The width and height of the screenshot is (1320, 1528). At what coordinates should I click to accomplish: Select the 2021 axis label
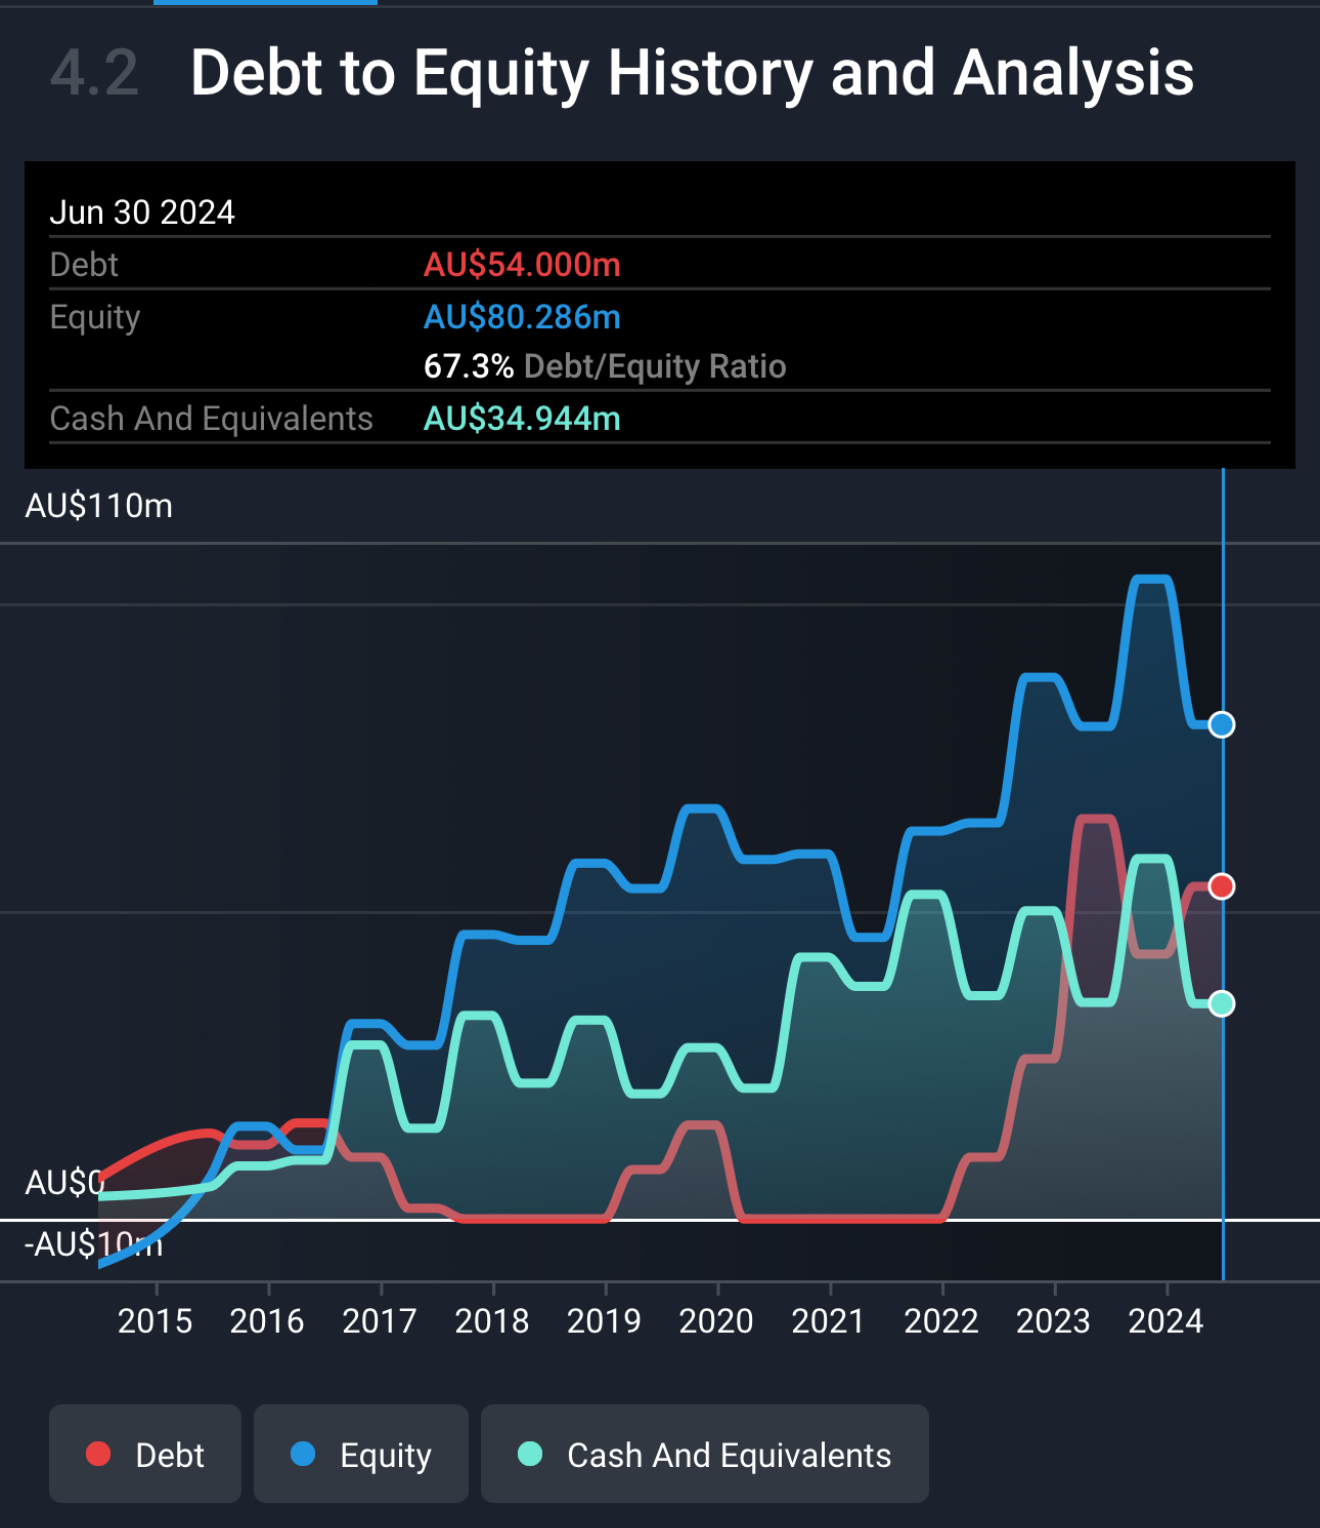click(828, 1321)
